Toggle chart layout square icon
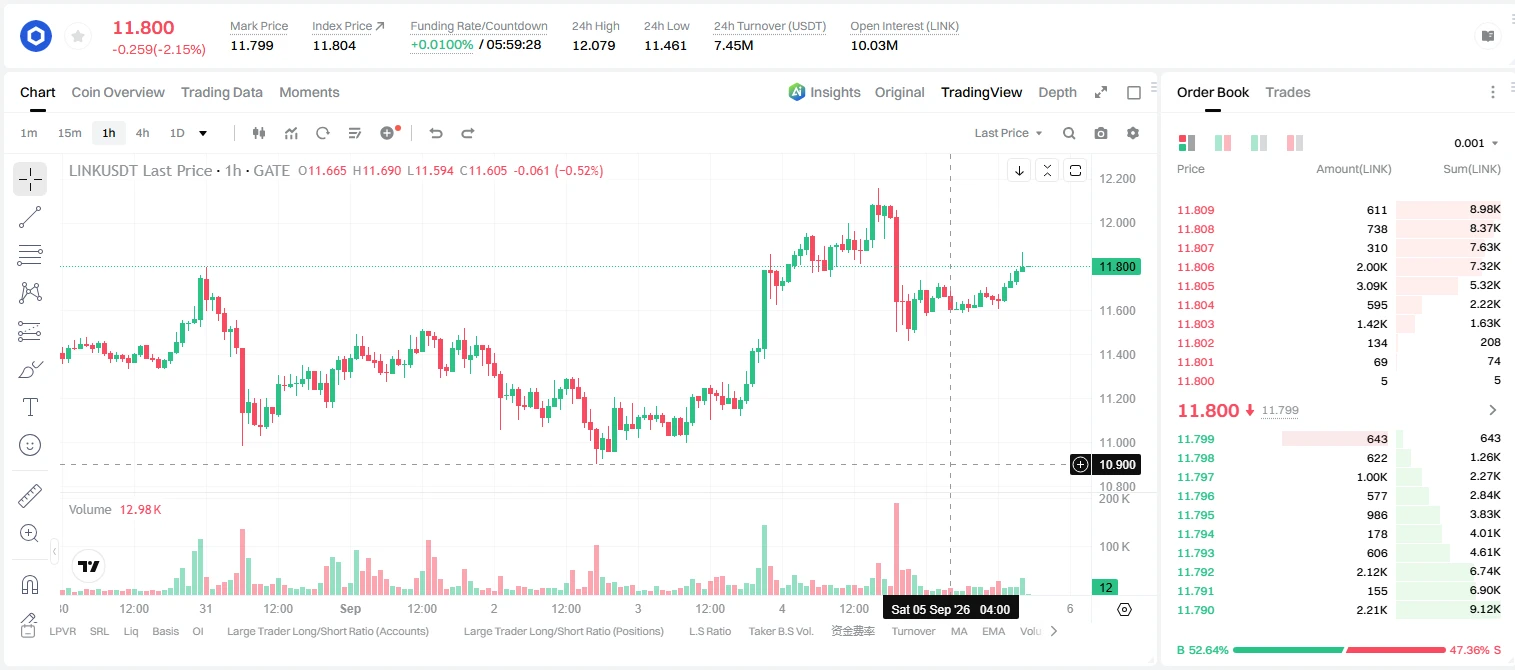Viewport: 1515px width, 670px height. coord(1134,92)
